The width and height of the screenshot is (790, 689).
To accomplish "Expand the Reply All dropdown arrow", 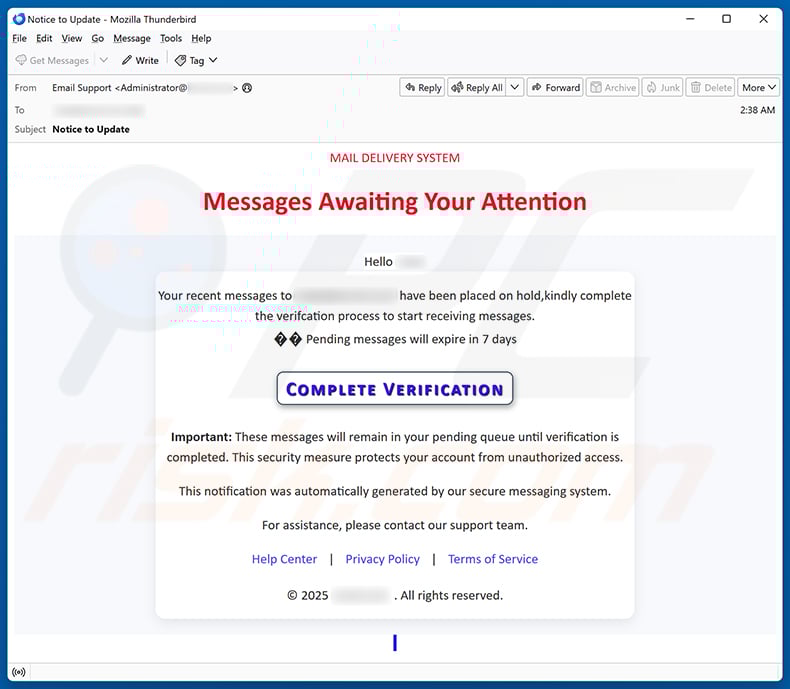I will click(x=514, y=88).
